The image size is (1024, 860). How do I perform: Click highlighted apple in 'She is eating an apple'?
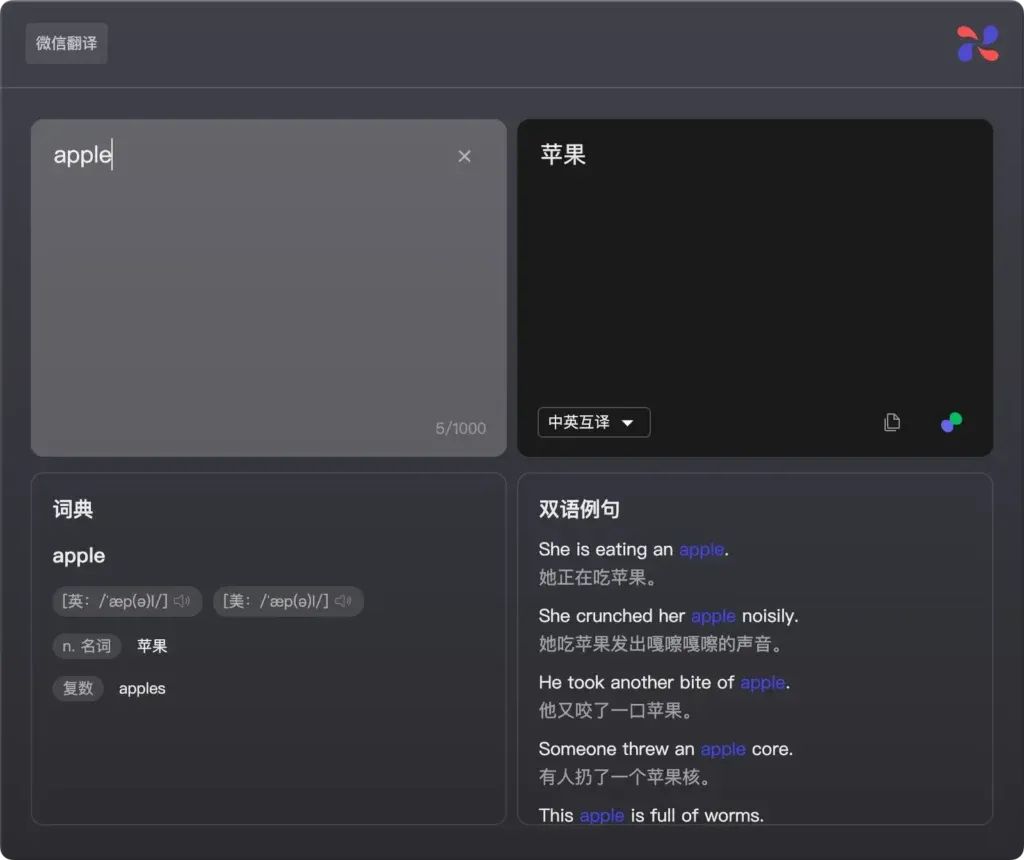(701, 549)
